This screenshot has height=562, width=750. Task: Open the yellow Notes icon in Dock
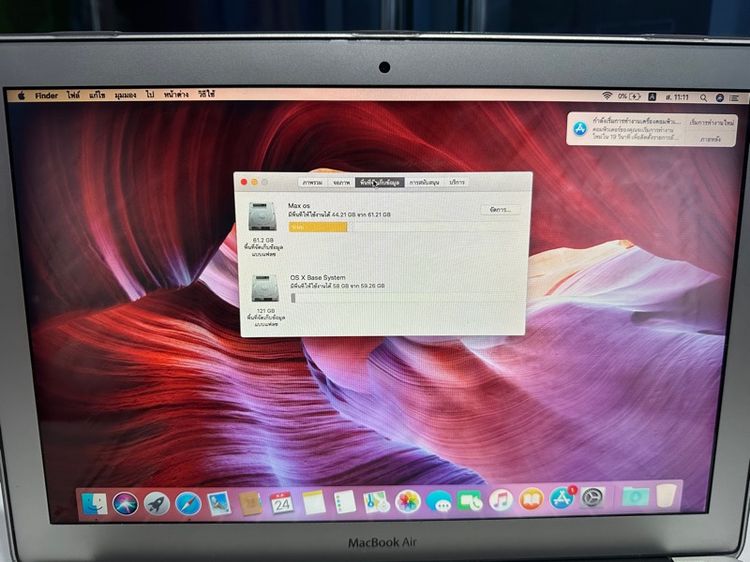314,503
